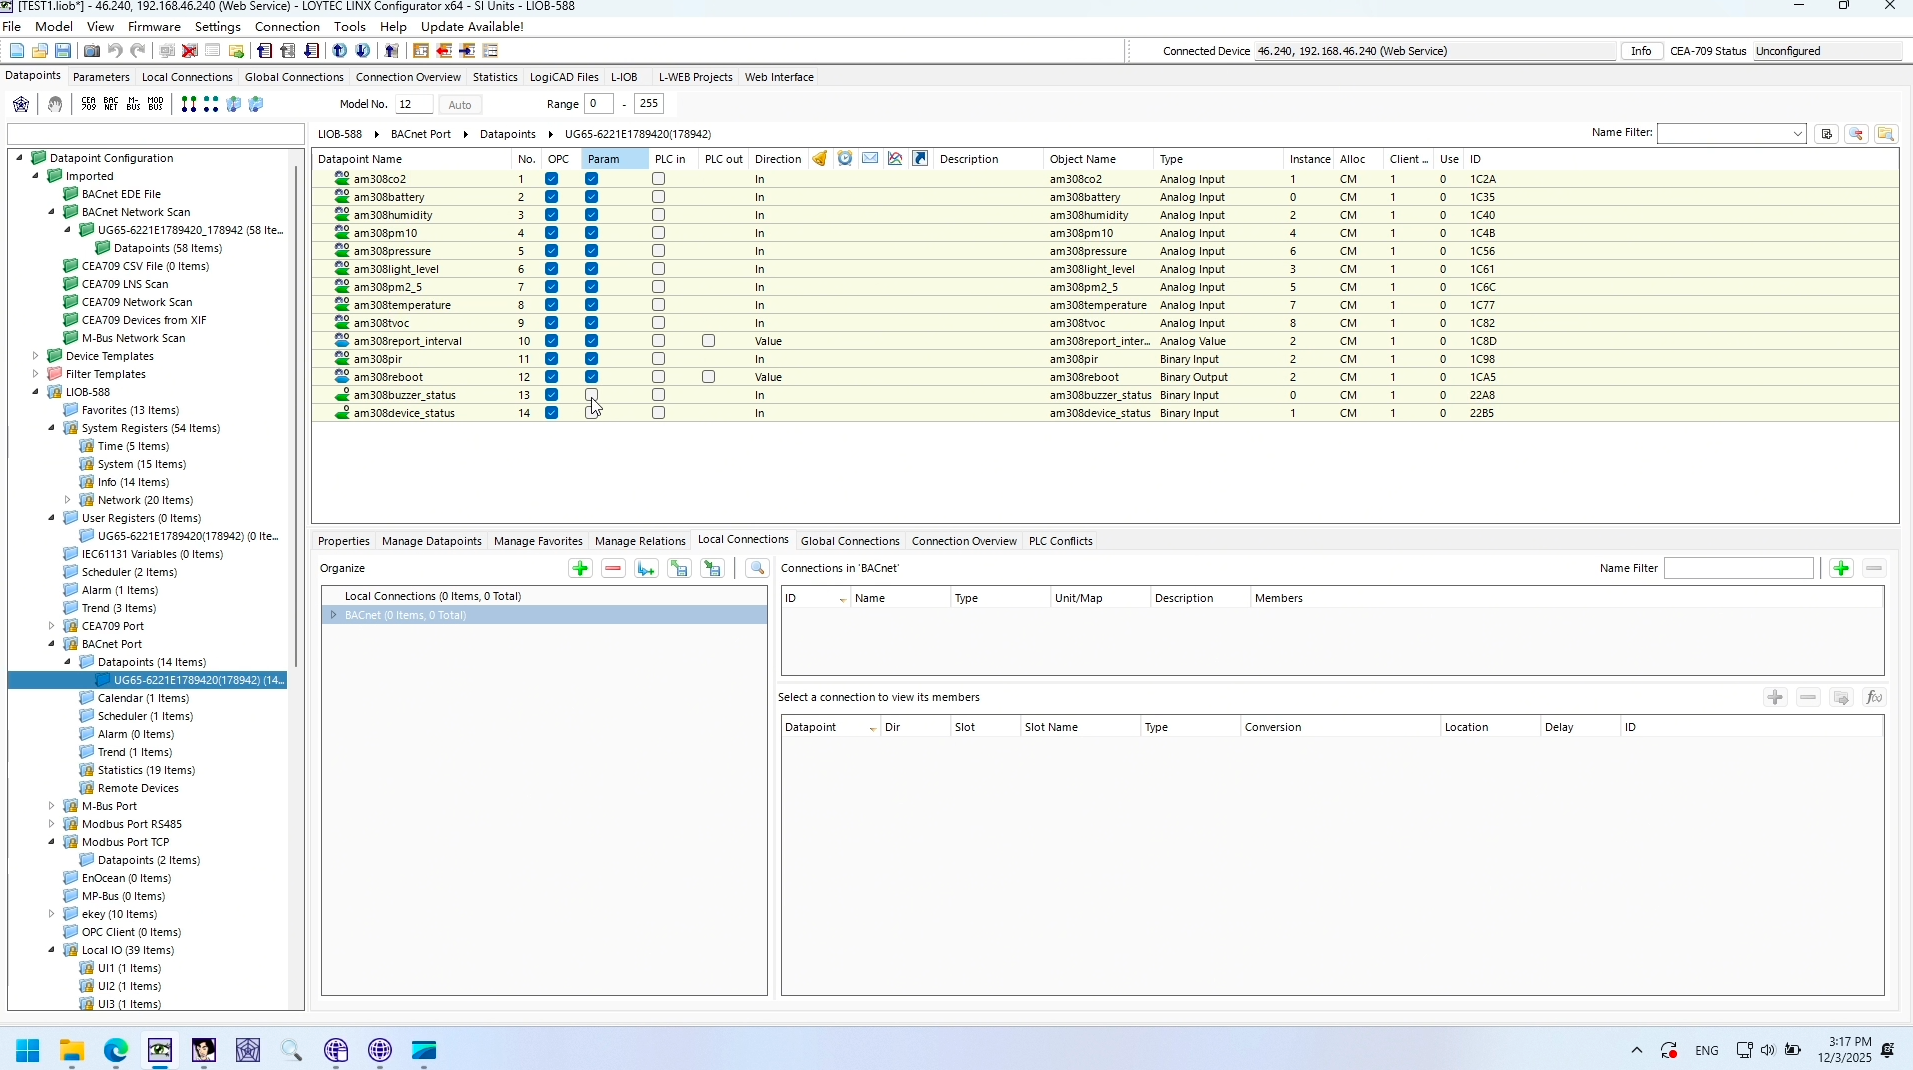Click the magnifier search icon in Organize toolbar

[x=757, y=569]
